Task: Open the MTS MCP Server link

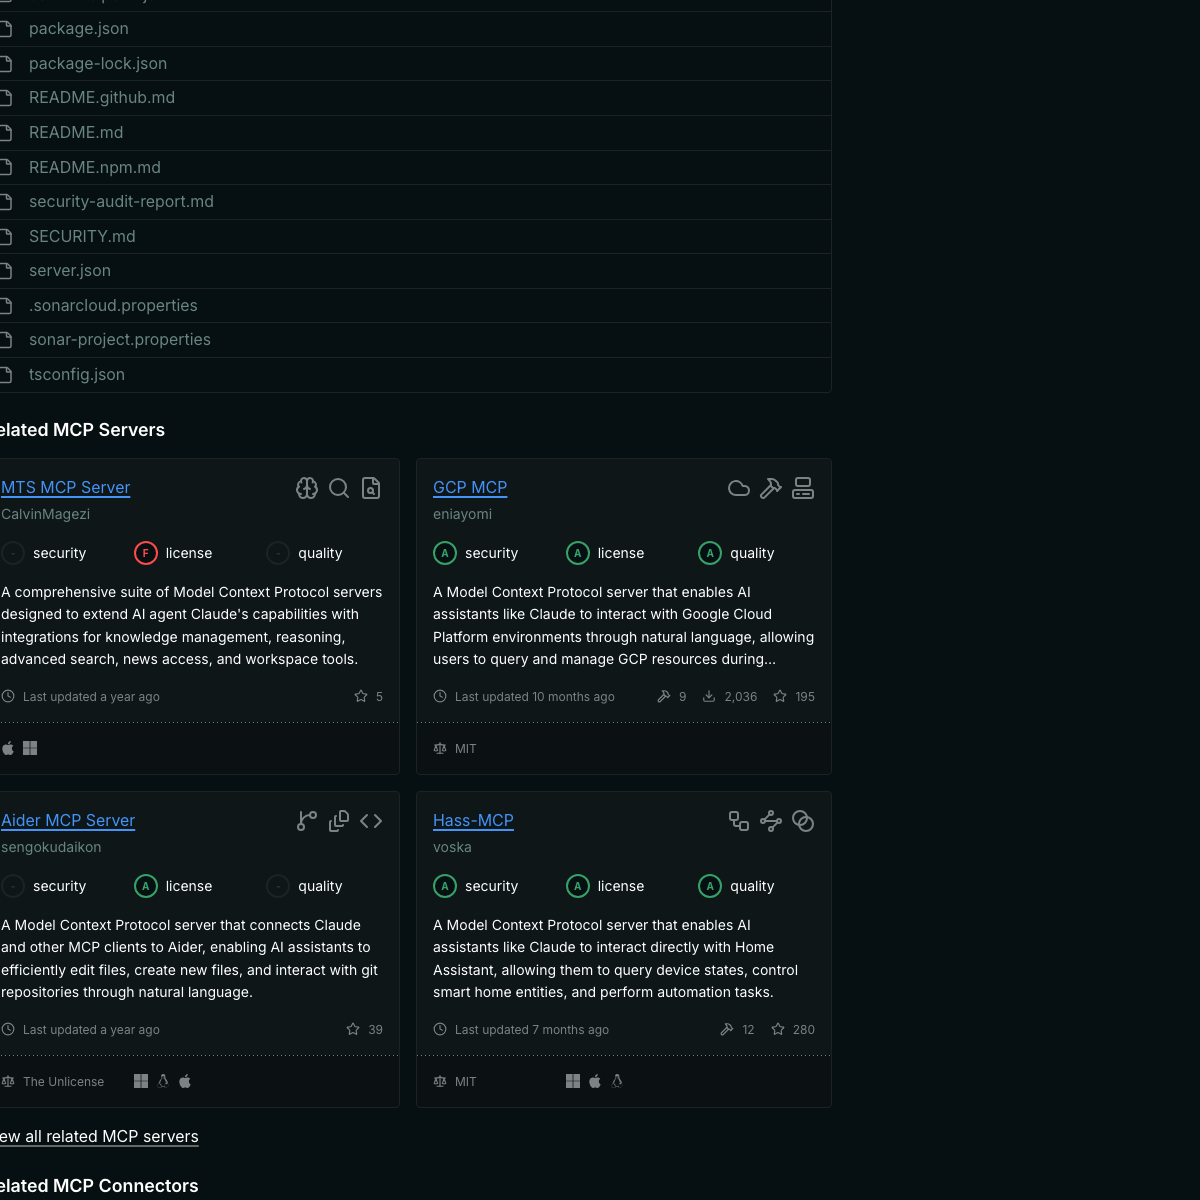Action: coord(66,487)
